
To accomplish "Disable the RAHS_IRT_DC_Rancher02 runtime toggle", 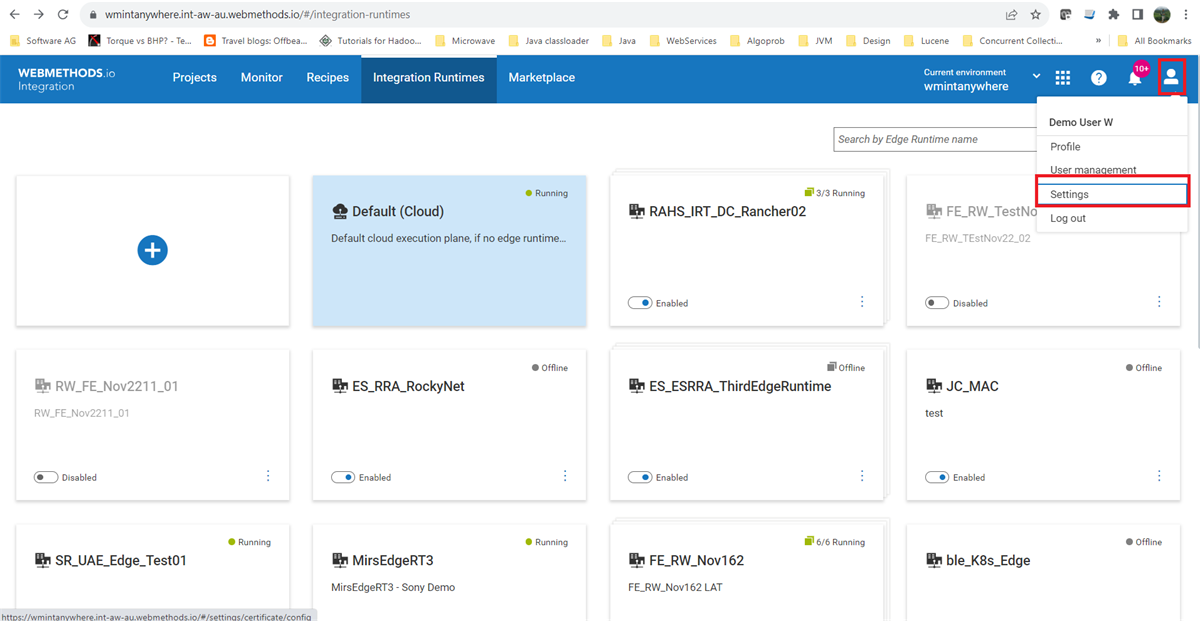I will point(640,303).
